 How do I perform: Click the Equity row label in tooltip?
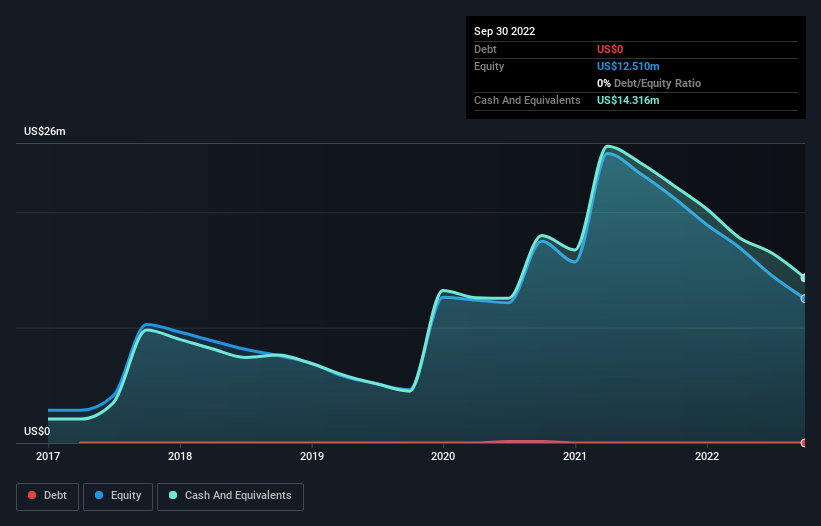coord(489,66)
